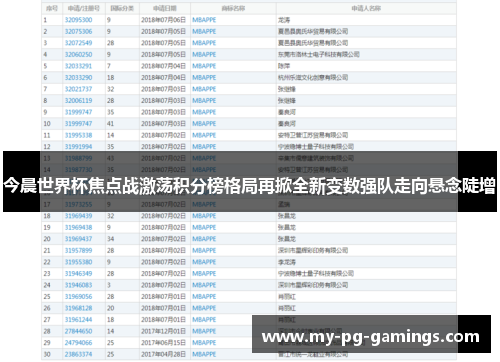Open registration number 31973255 link
This screenshot has height=362, width=500.
(78, 204)
